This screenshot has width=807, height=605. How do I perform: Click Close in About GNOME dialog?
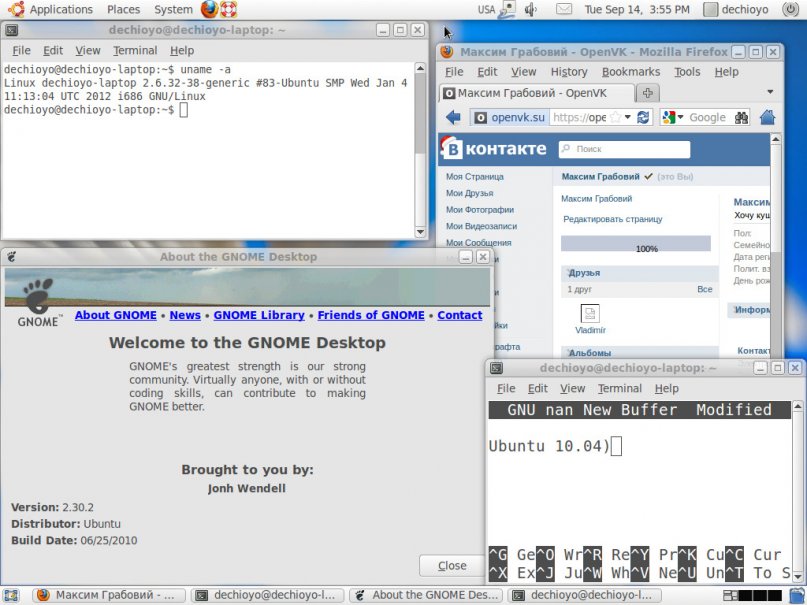point(452,565)
